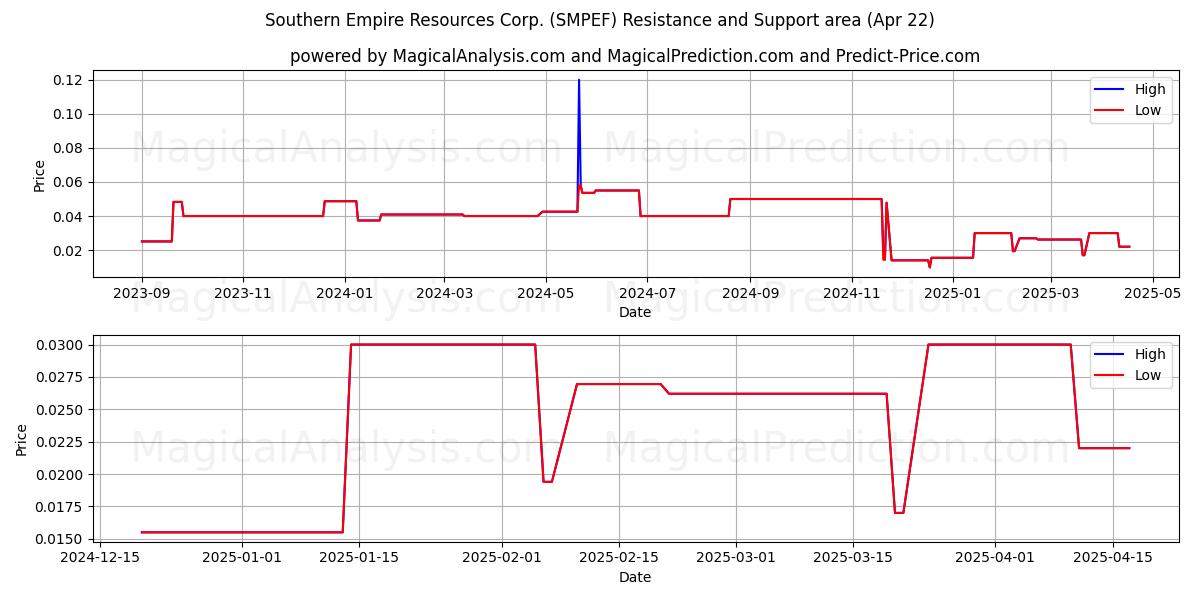Image resolution: width=1200 pixels, height=600 pixels.
Task: Click the bottom chart x-axis label '2025-01-01'
Action: pos(241,558)
